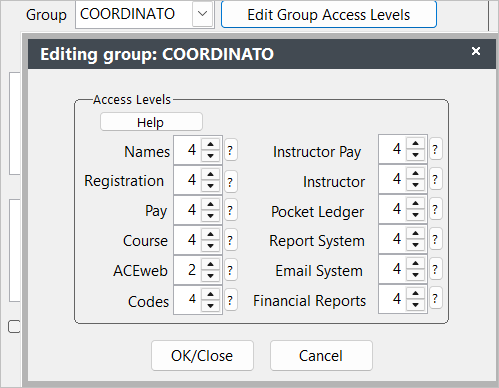Decrease Instructor access level
Screen dimensions: 499x388
click(x=415, y=185)
